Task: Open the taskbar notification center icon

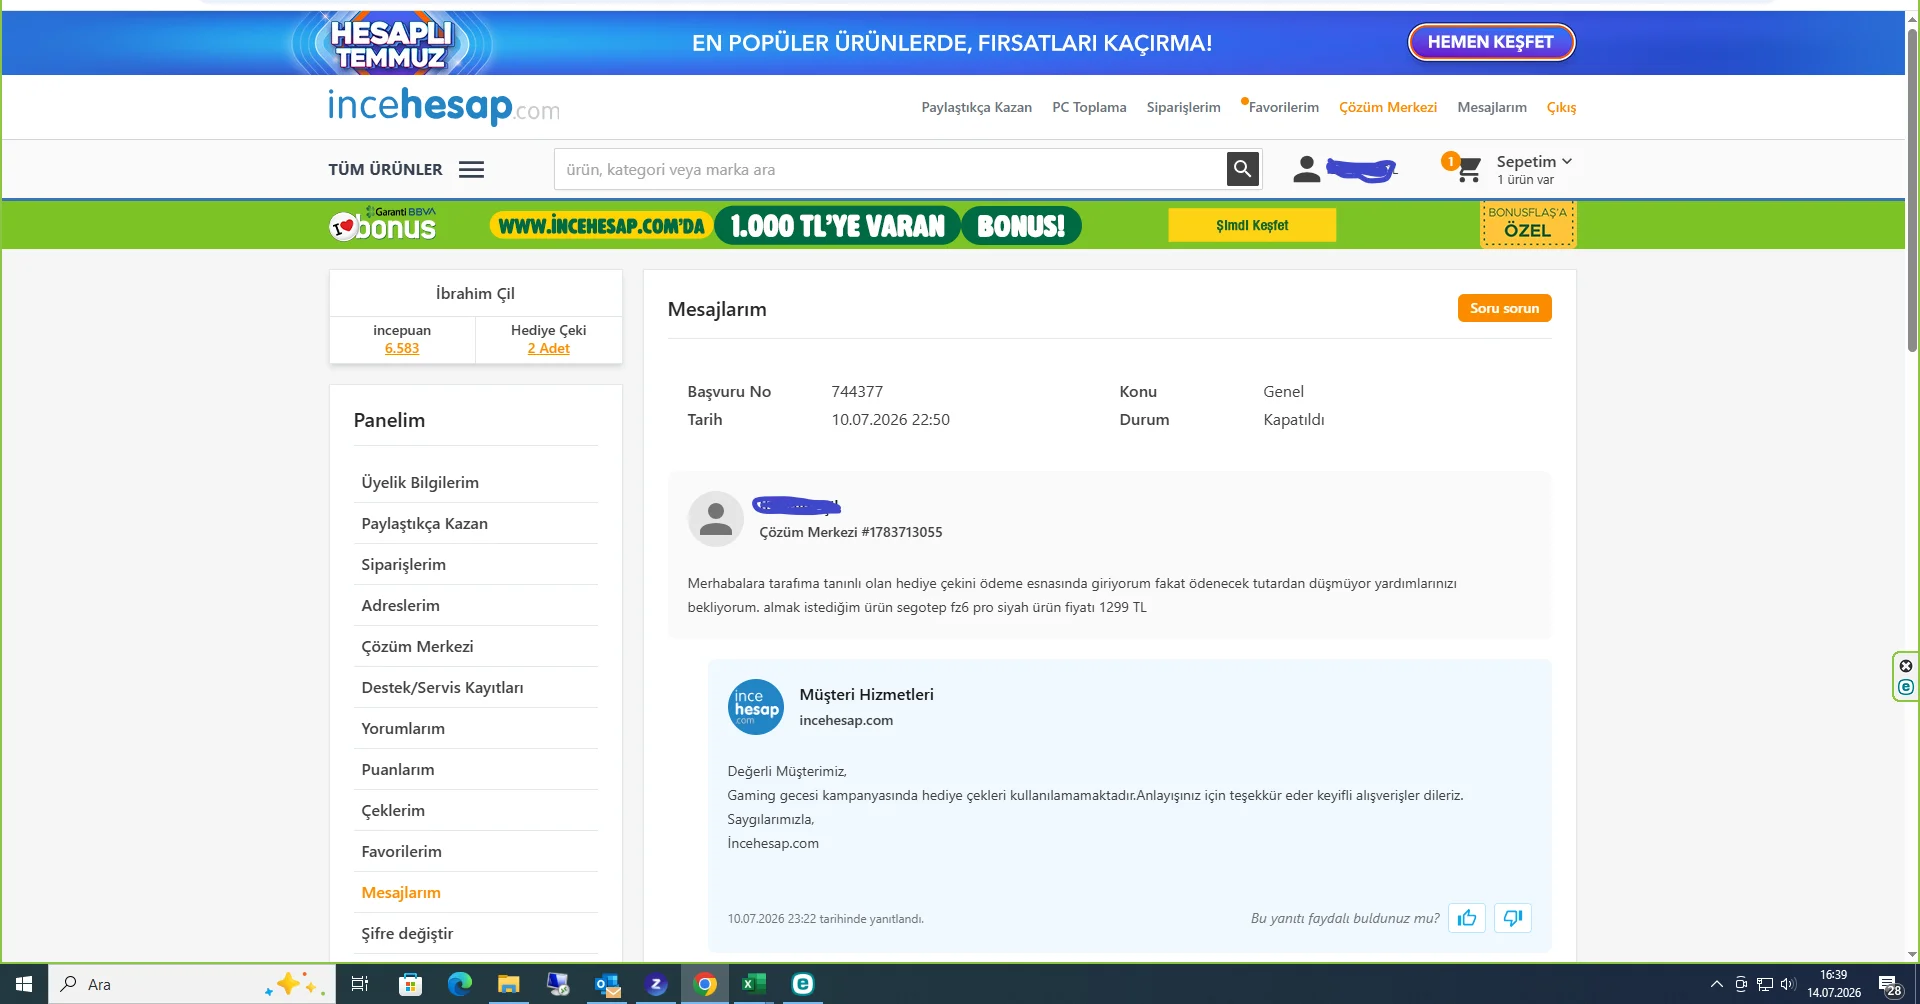Action: point(1889,985)
